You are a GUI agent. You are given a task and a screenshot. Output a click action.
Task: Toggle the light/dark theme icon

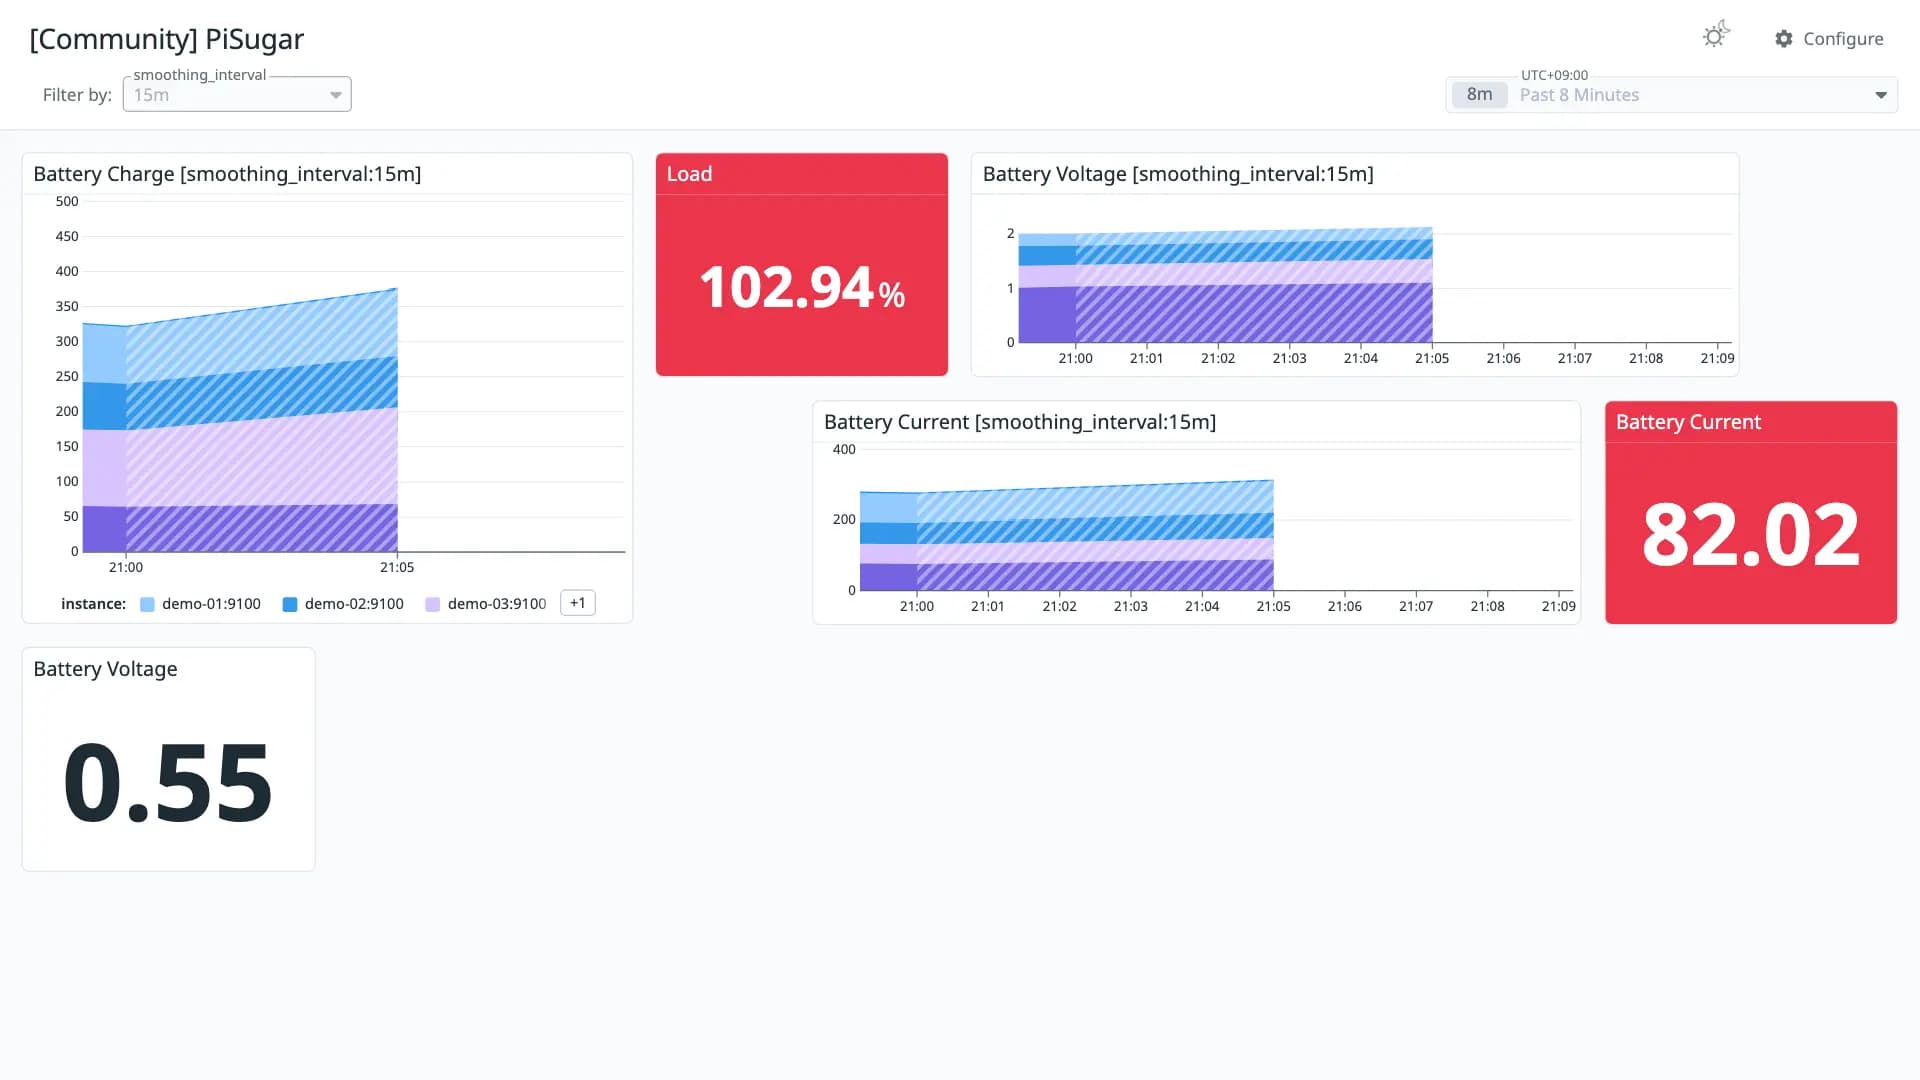[1716, 36]
